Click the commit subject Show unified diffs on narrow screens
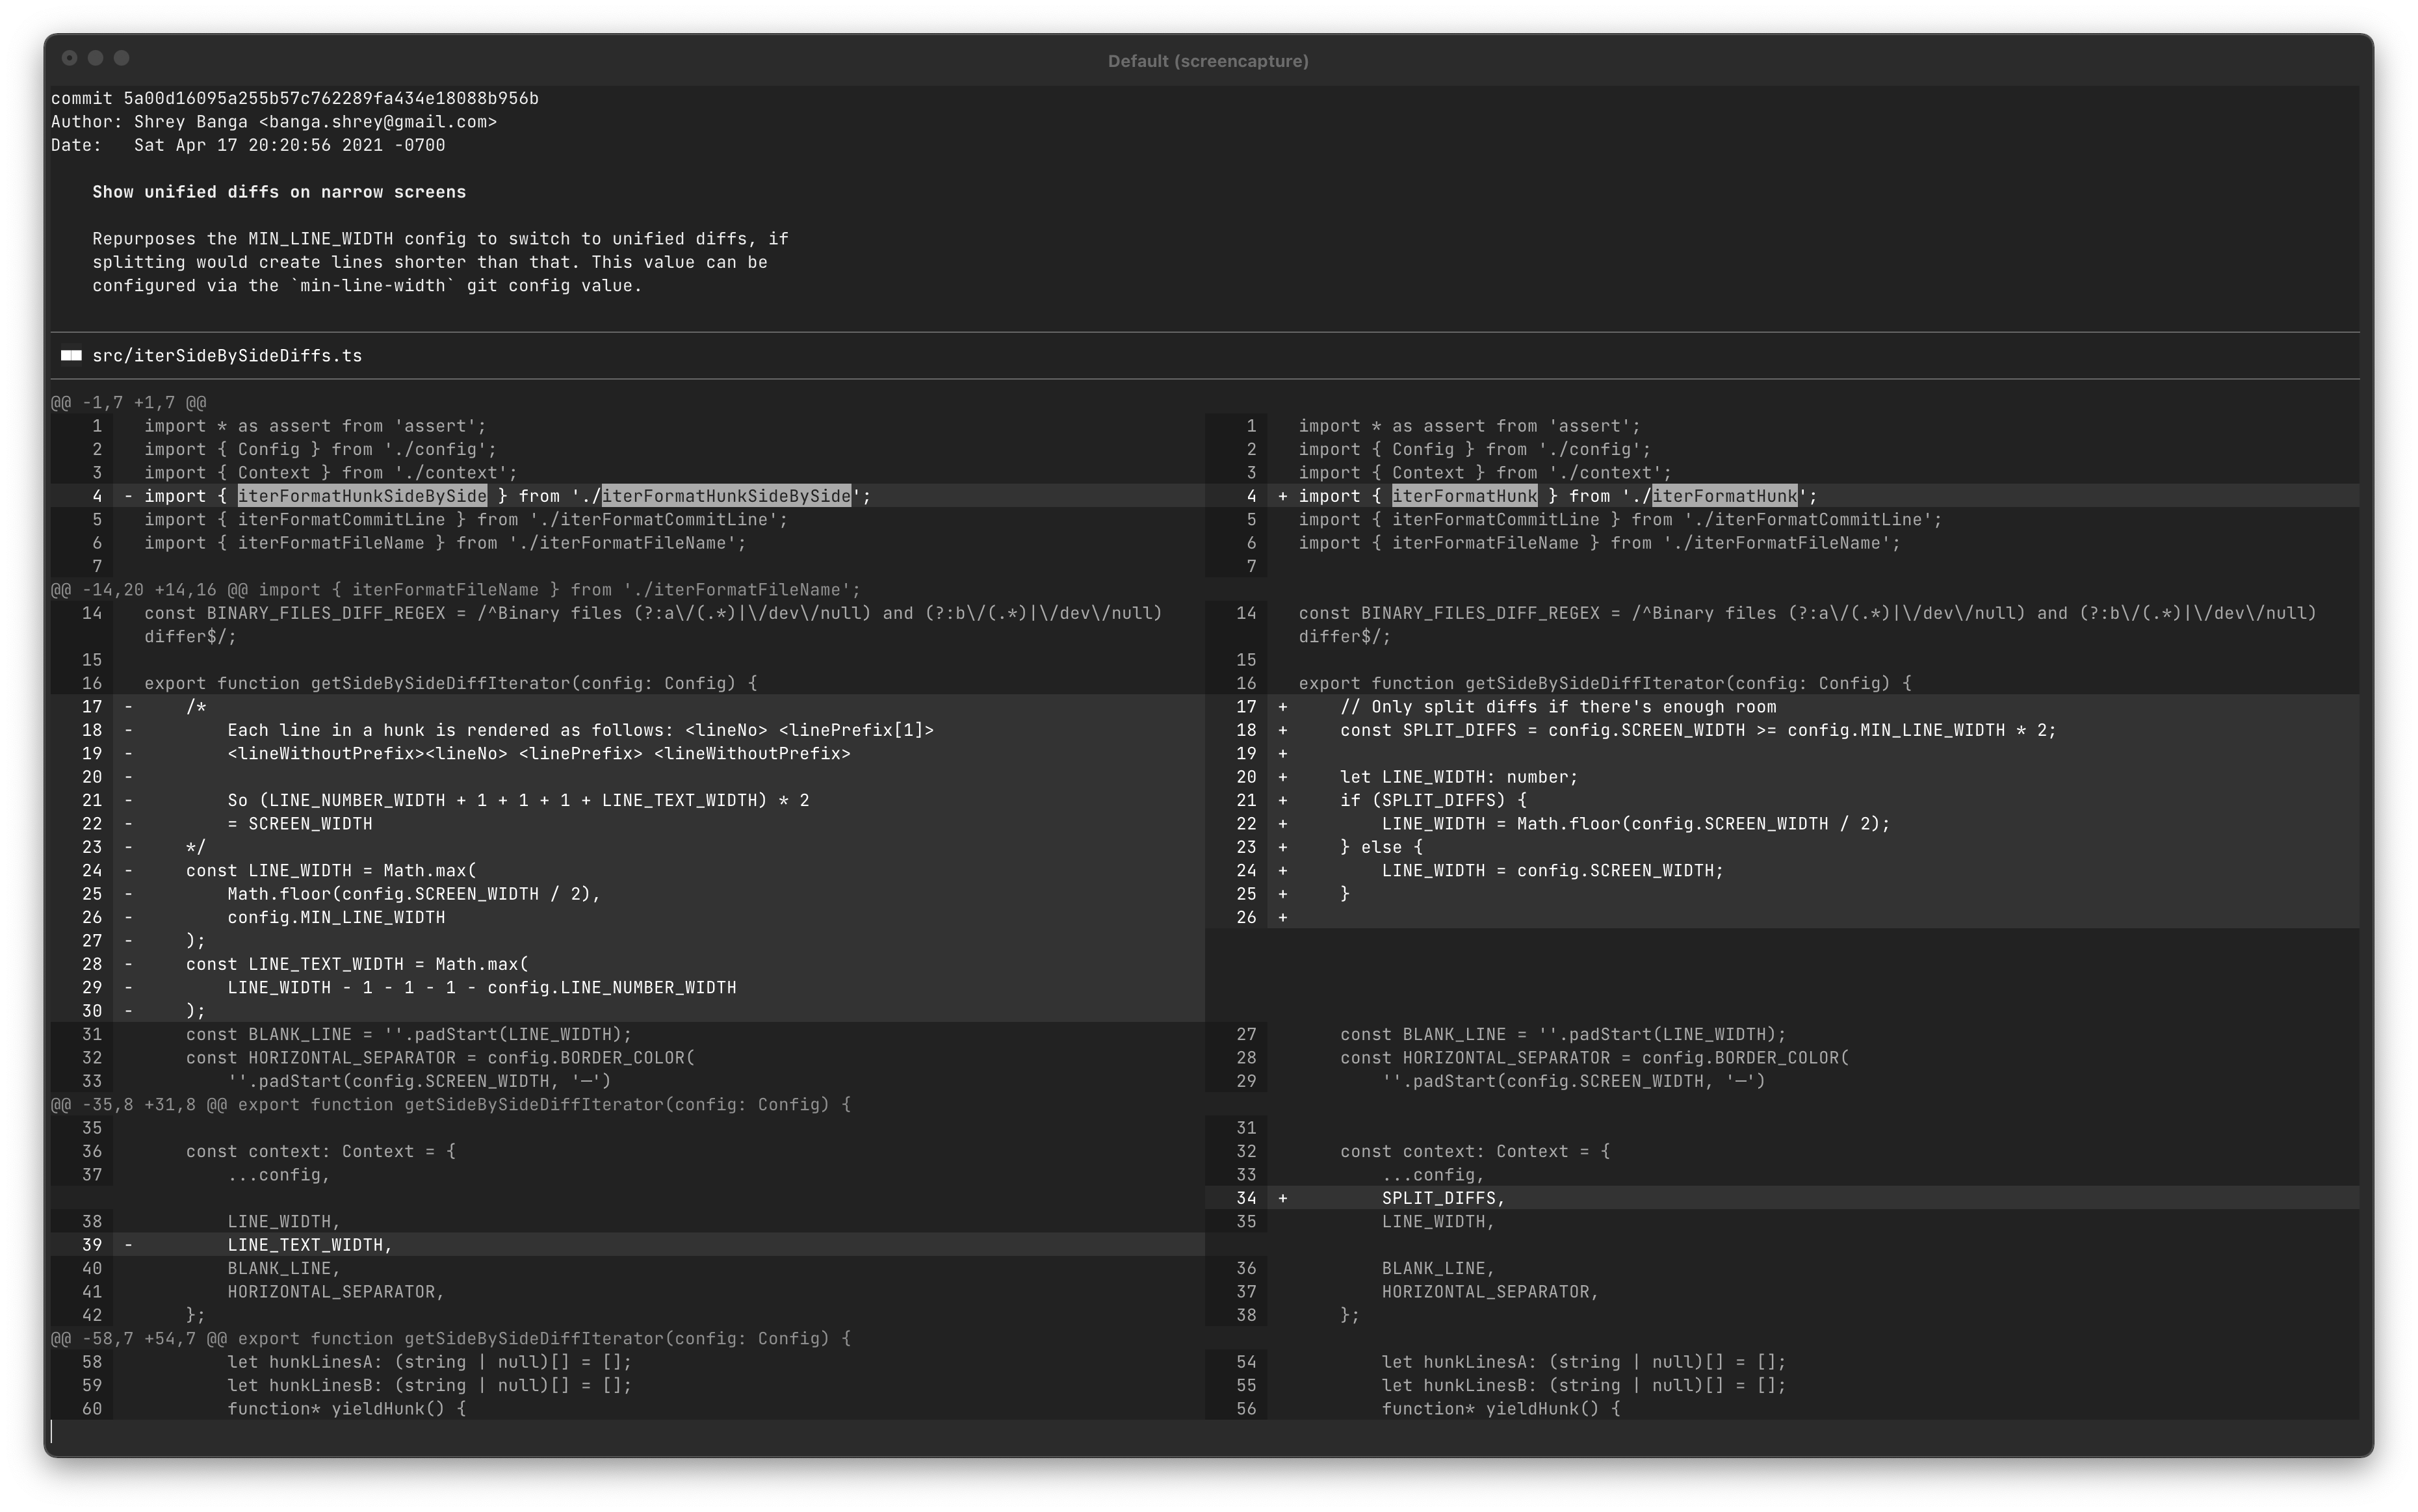Screen dimensions: 2418x1512 point(279,192)
